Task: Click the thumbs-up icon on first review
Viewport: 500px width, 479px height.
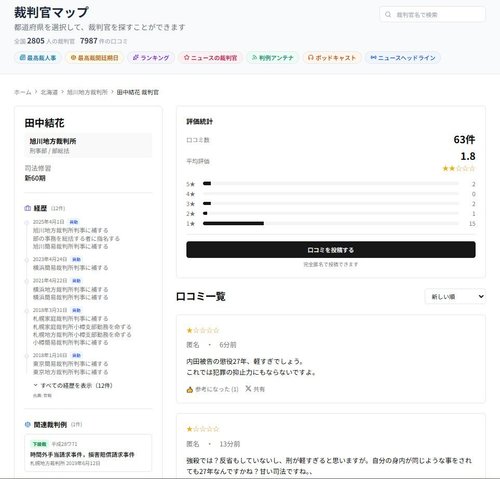Action: pyautogui.click(x=190, y=389)
